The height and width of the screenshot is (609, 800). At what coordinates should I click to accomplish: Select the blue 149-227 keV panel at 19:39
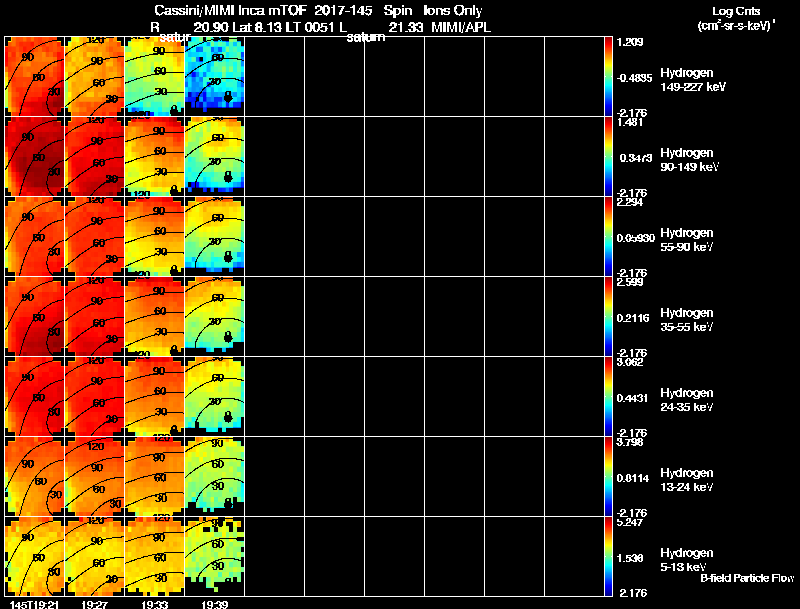pyautogui.click(x=214, y=77)
